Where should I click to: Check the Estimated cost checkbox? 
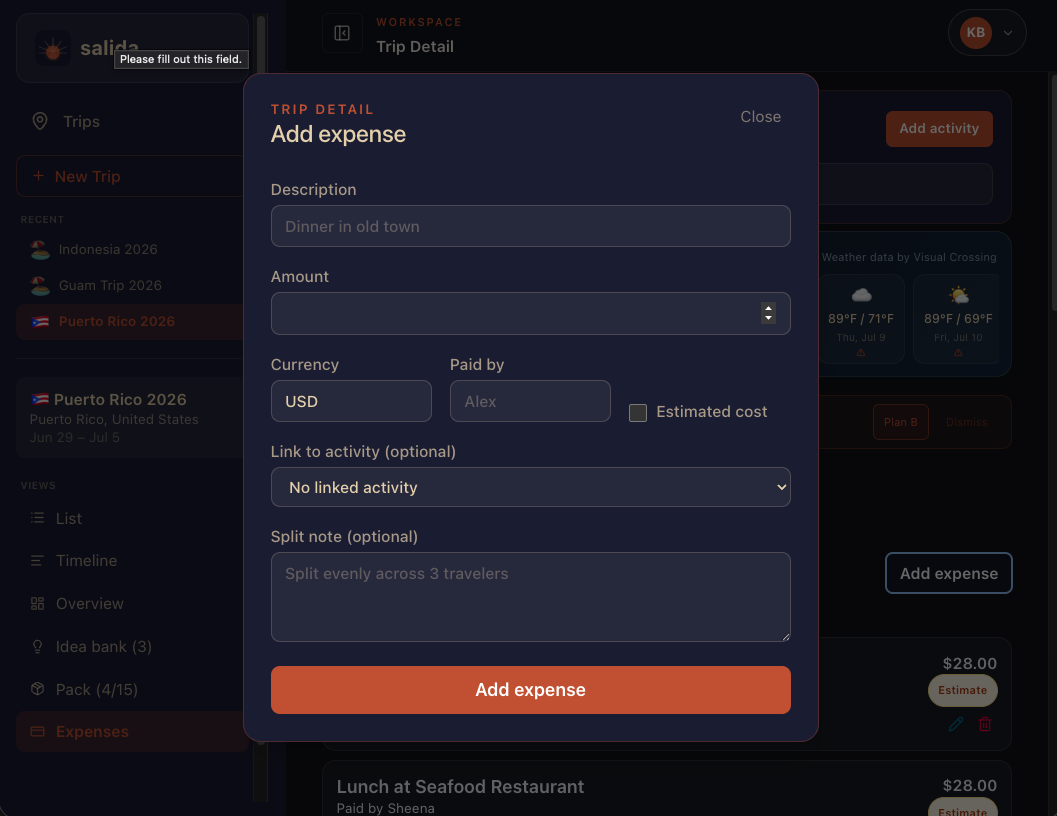click(x=638, y=413)
